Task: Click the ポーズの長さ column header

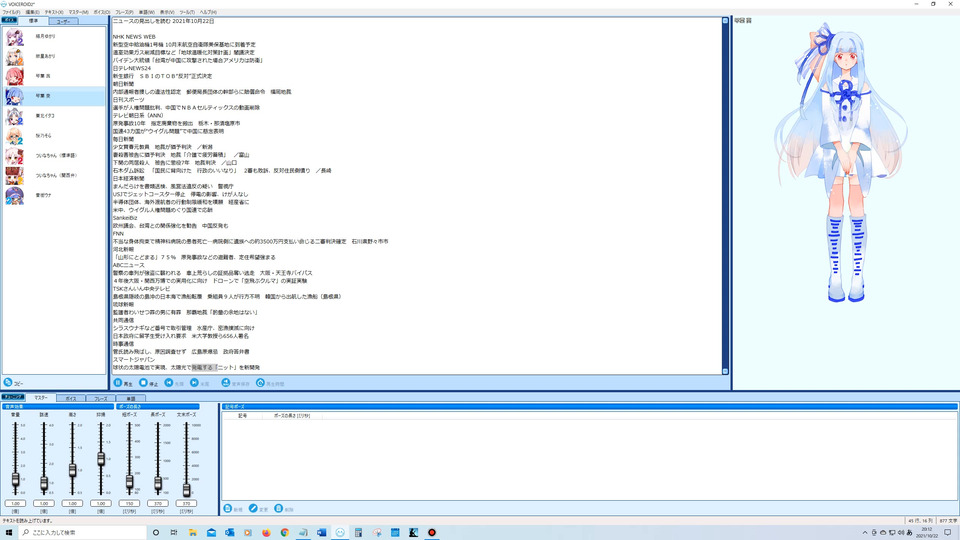Action: (292, 416)
